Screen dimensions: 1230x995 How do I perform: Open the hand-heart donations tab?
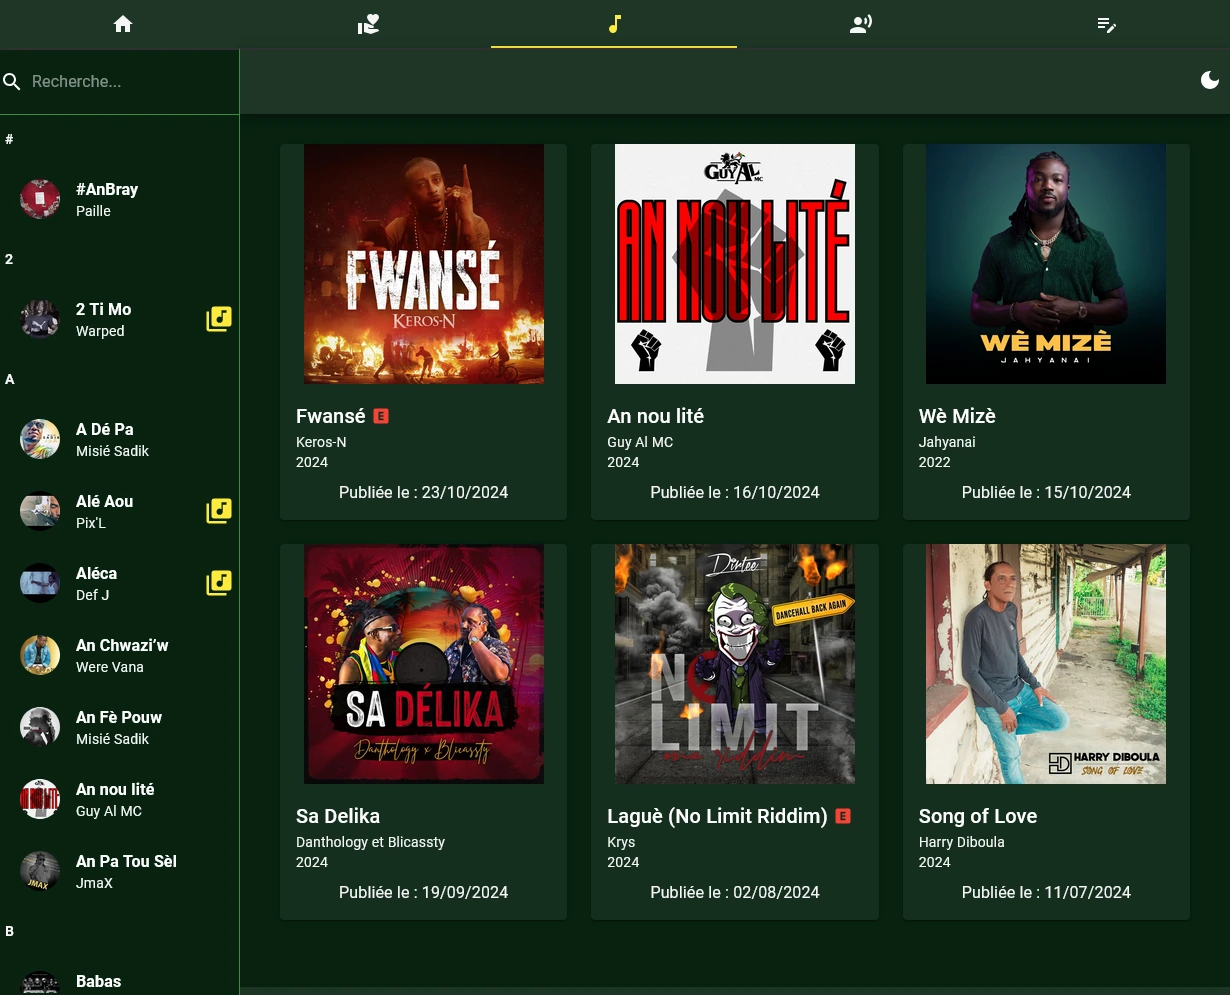coord(369,24)
